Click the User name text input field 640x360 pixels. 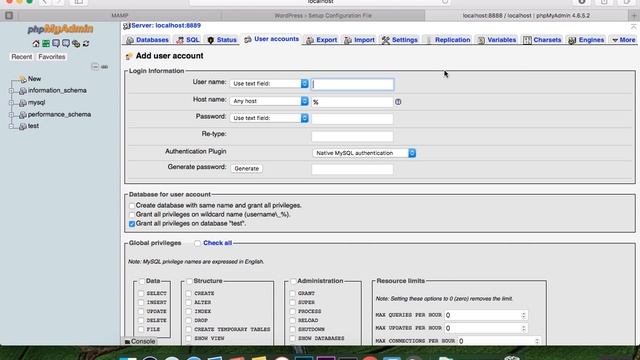pos(353,84)
